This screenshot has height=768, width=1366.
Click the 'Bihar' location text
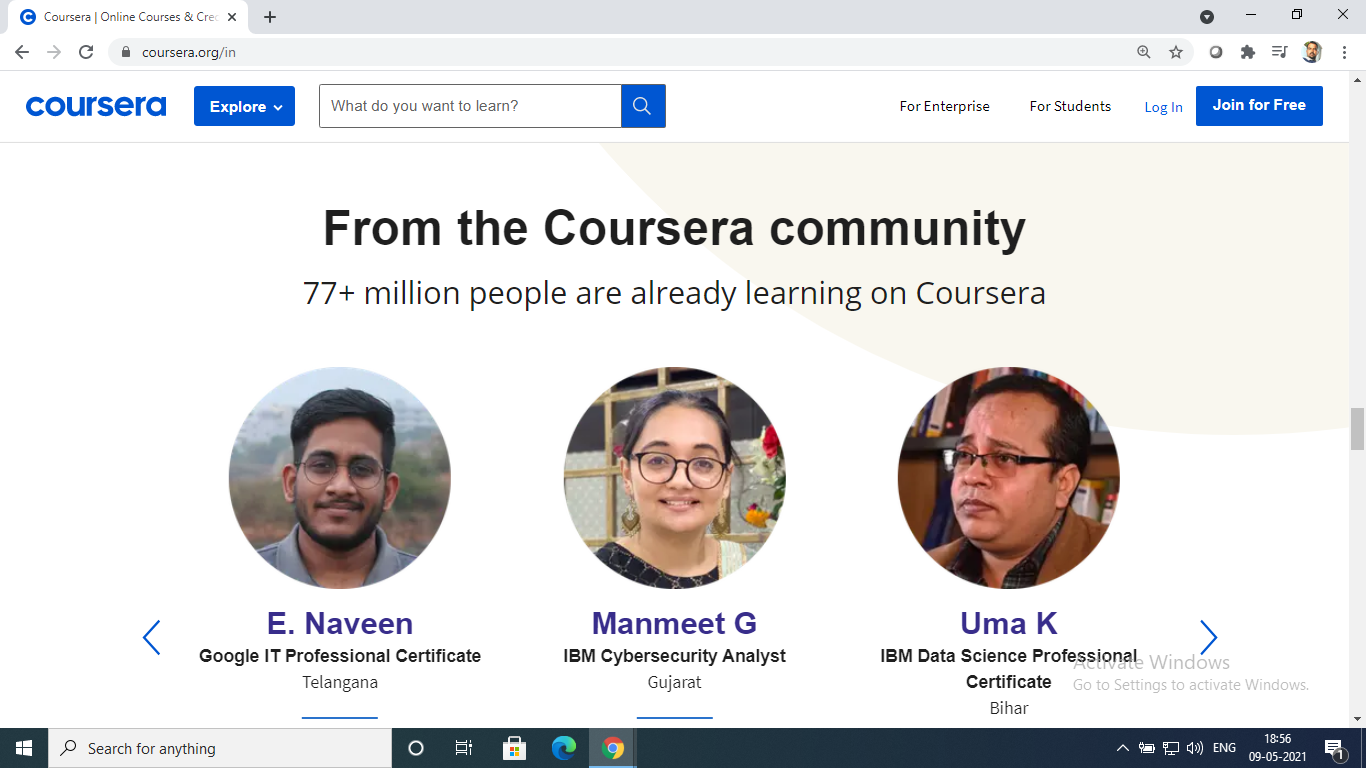[x=1009, y=708]
